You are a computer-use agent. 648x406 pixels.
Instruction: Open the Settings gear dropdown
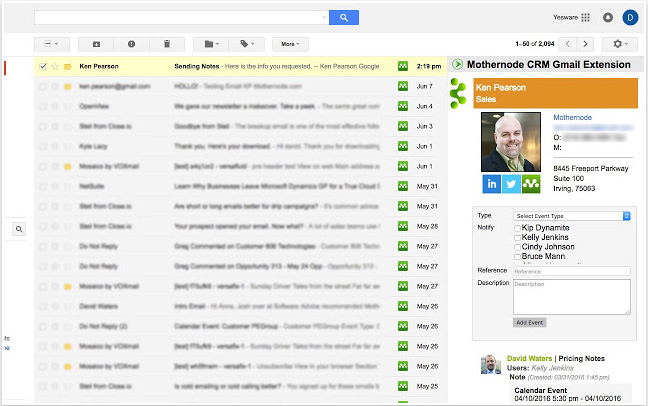620,44
